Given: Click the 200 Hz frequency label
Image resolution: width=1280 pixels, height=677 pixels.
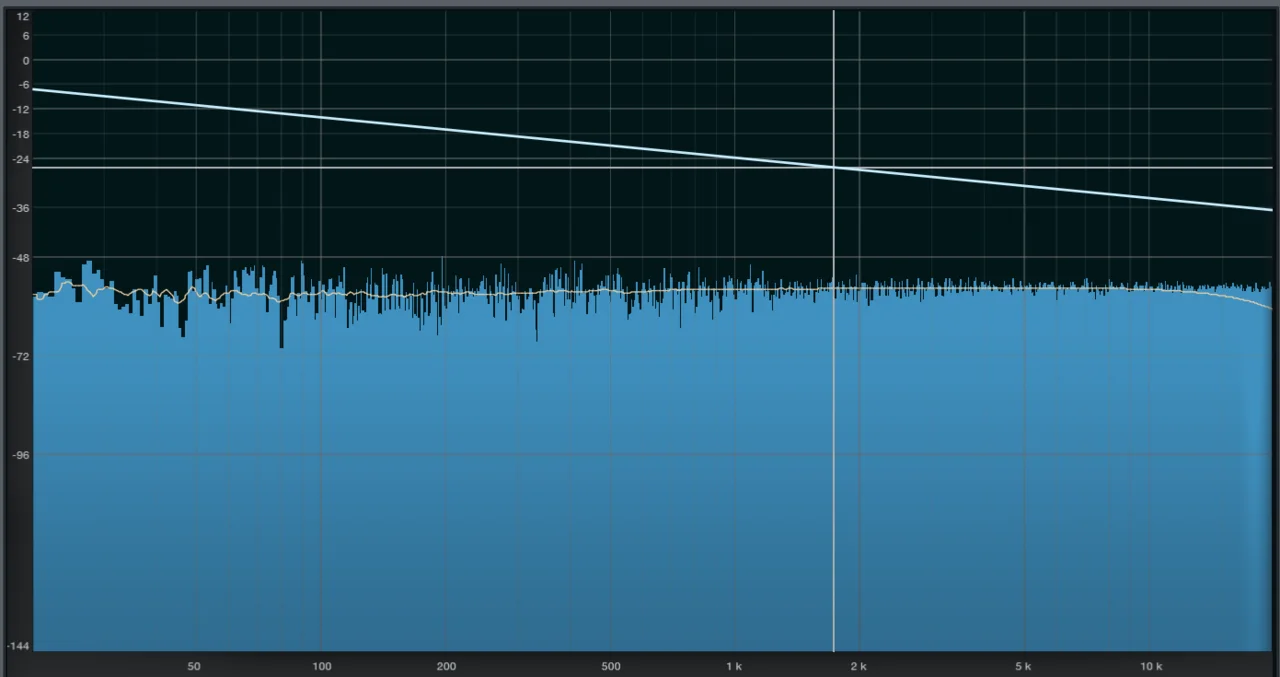Looking at the screenshot, I should pyautogui.click(x=446, y=665).
